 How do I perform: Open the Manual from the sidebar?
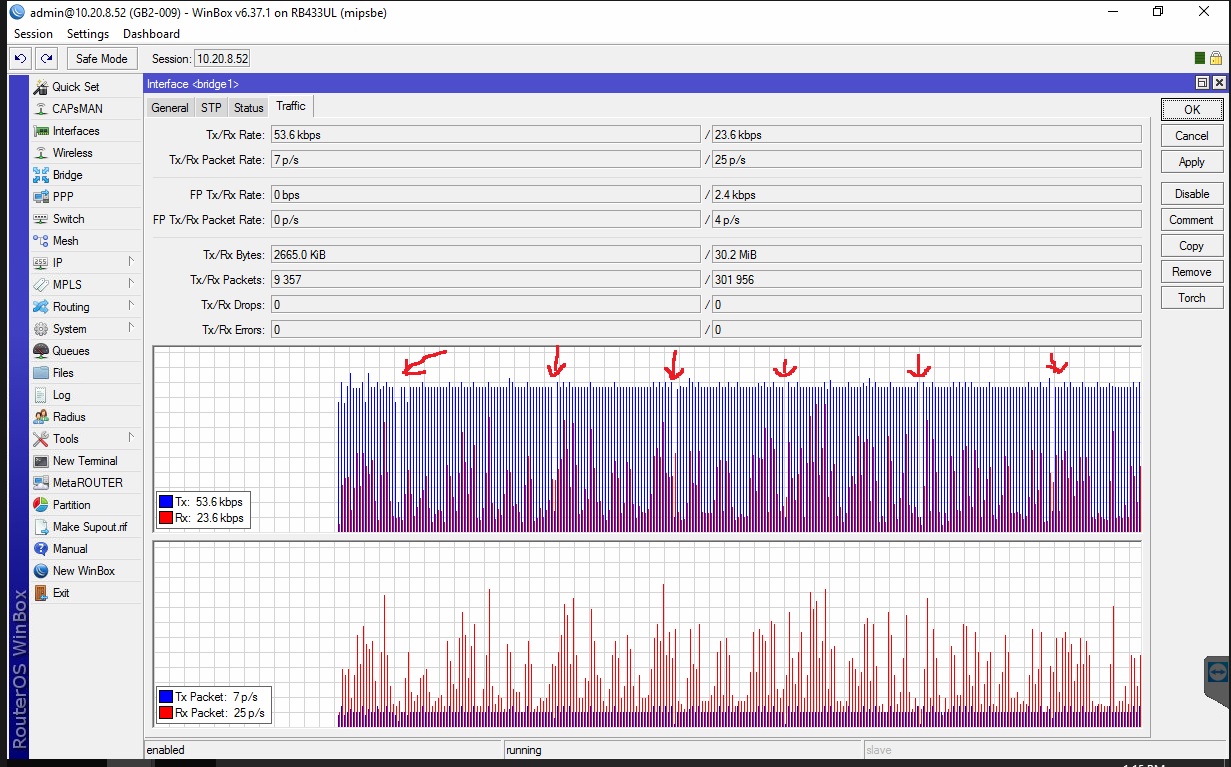[x=70, y=549]
